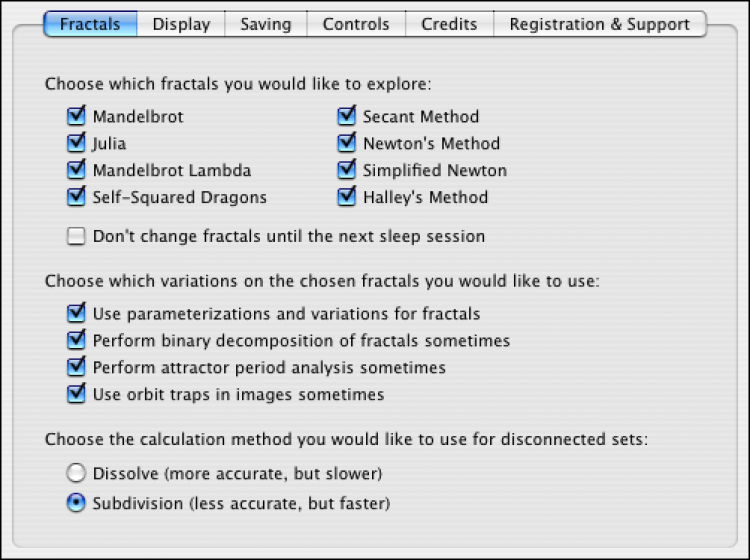Switch to the Display tab
Screen dimensions: 750x560
click(x=181, y=24)
